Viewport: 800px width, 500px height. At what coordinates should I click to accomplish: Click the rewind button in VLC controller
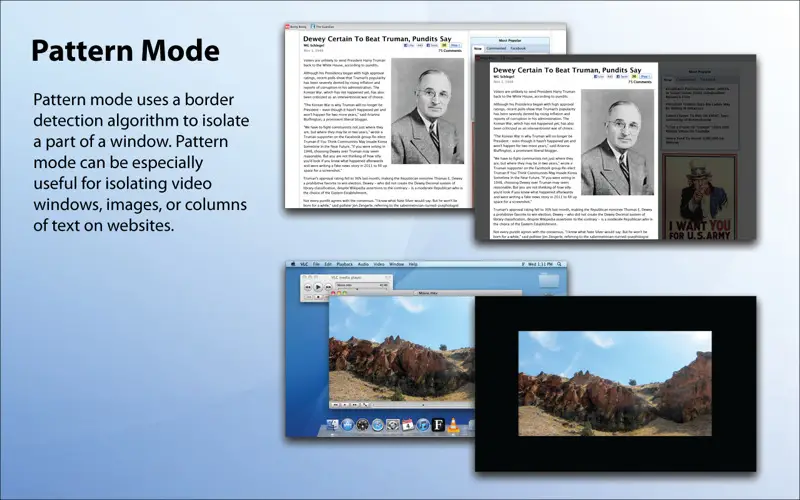click(308, 287)
